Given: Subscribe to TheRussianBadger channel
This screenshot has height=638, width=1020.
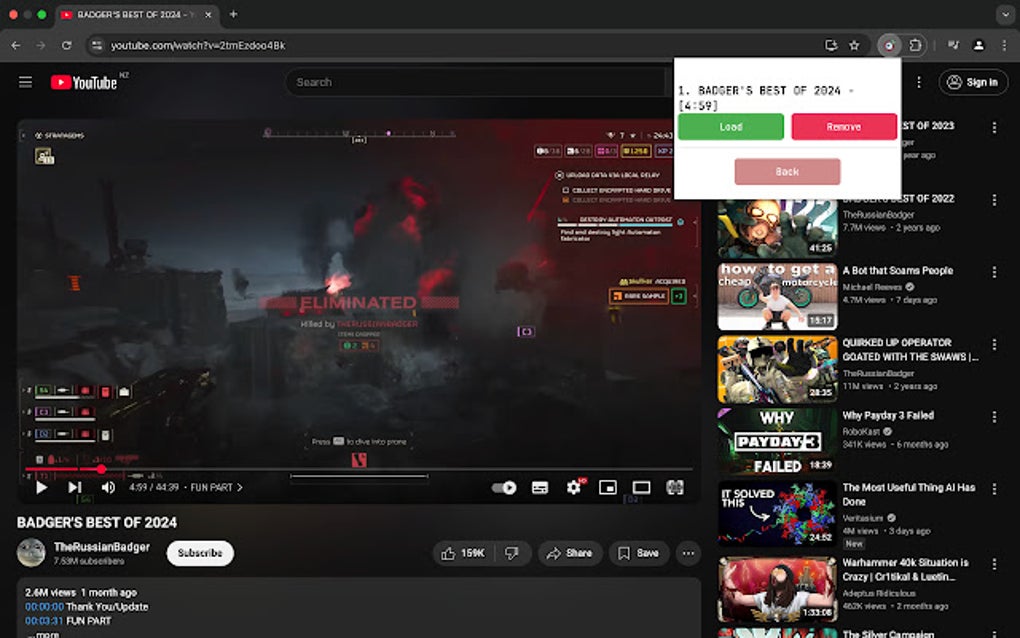Looking at the screenshot, I should (x=199, y=553).
